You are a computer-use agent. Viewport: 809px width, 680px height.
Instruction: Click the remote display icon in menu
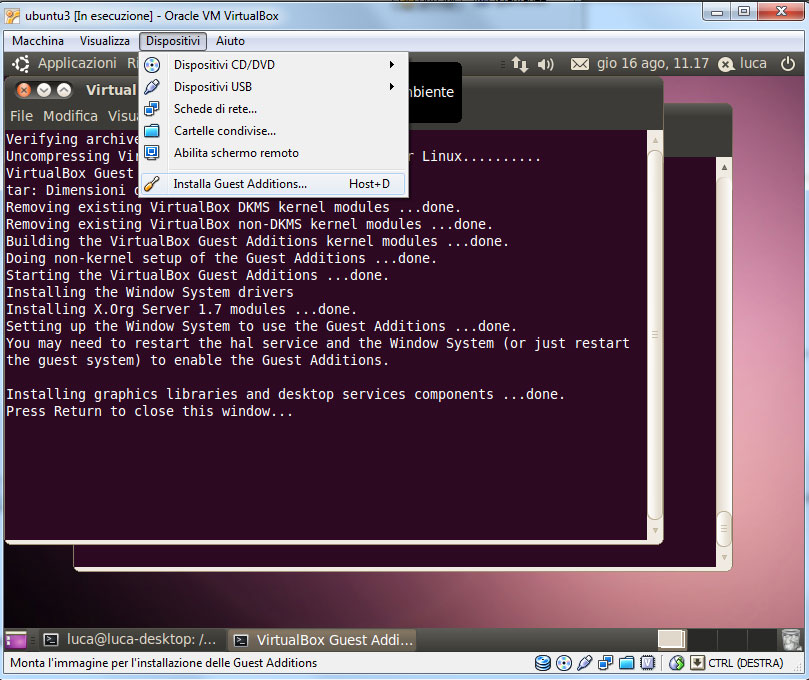tap(152, 153)
